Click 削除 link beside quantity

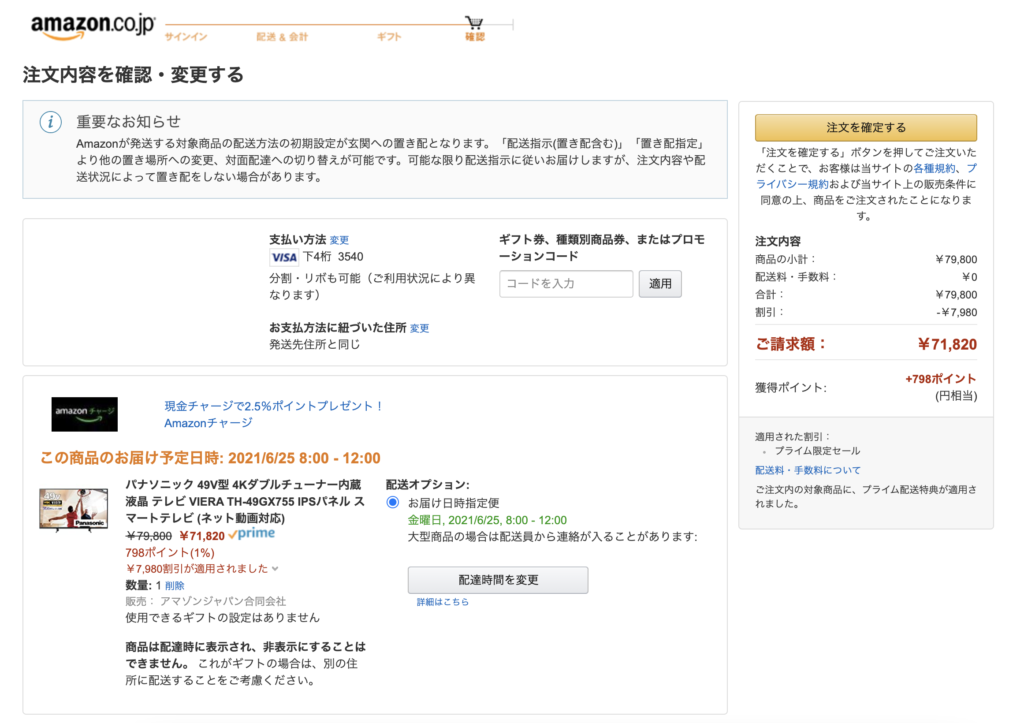coord(175,585)
